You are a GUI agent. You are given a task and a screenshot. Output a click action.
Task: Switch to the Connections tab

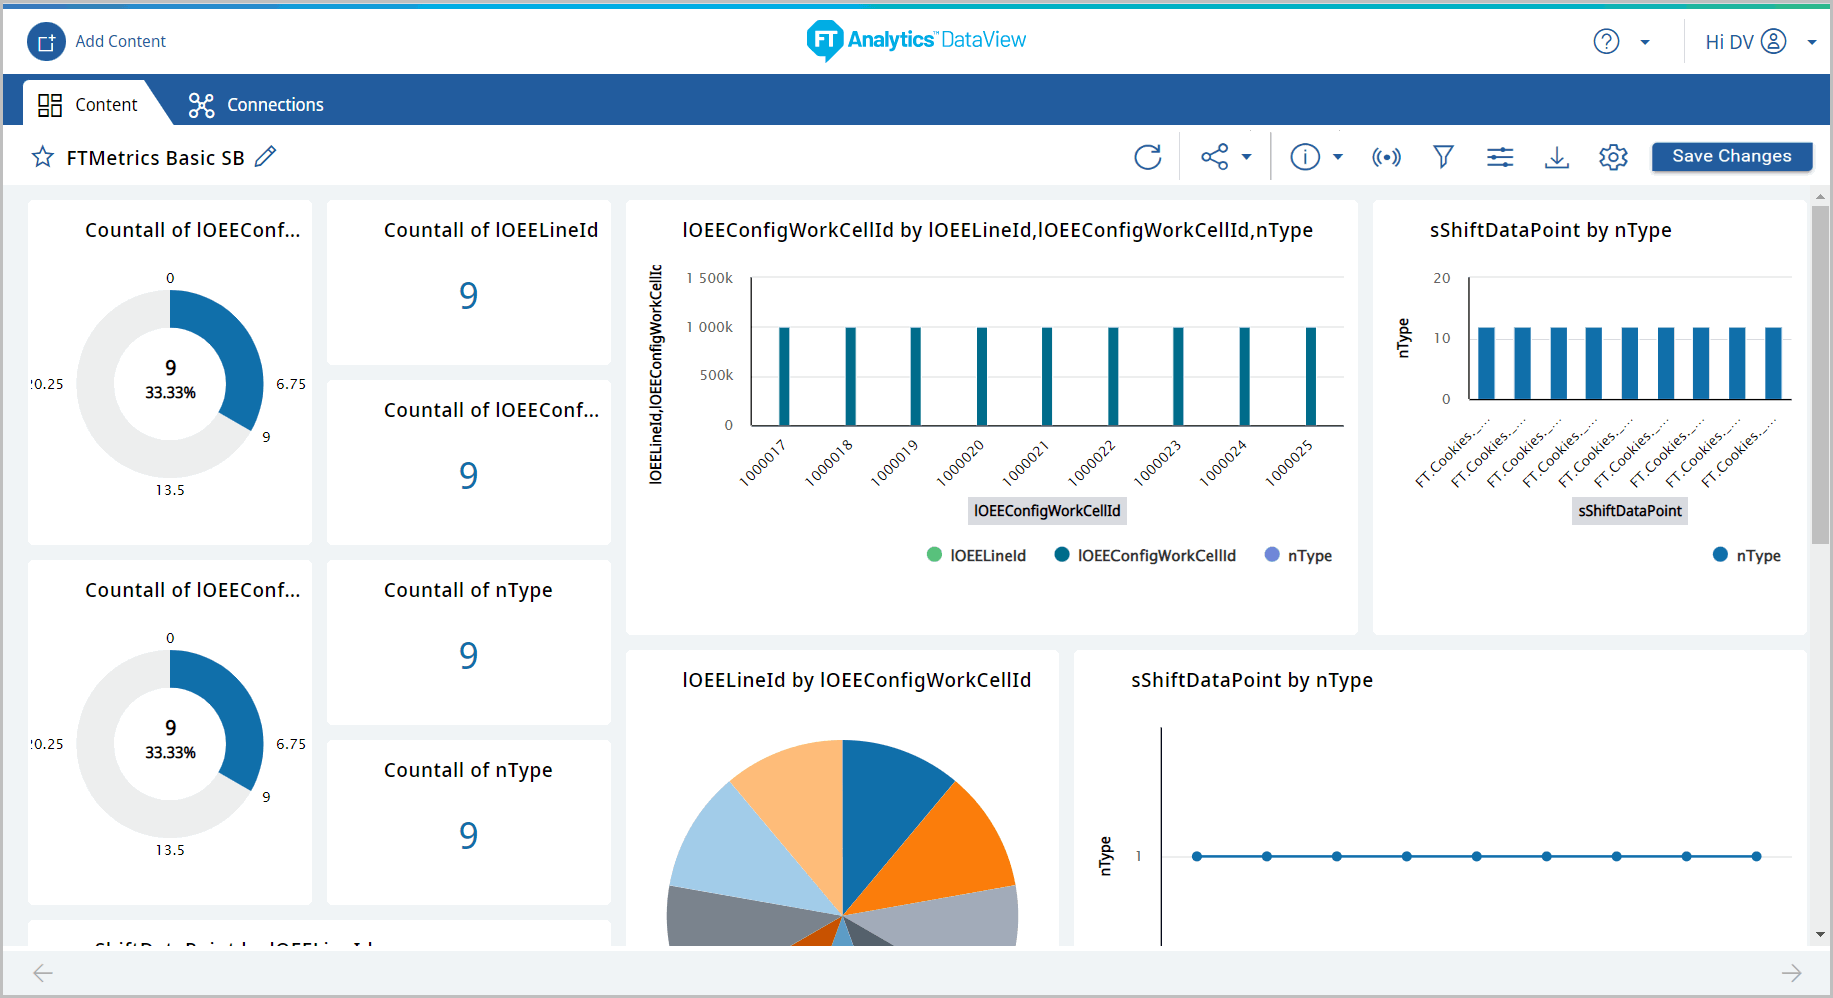(256, 105)
